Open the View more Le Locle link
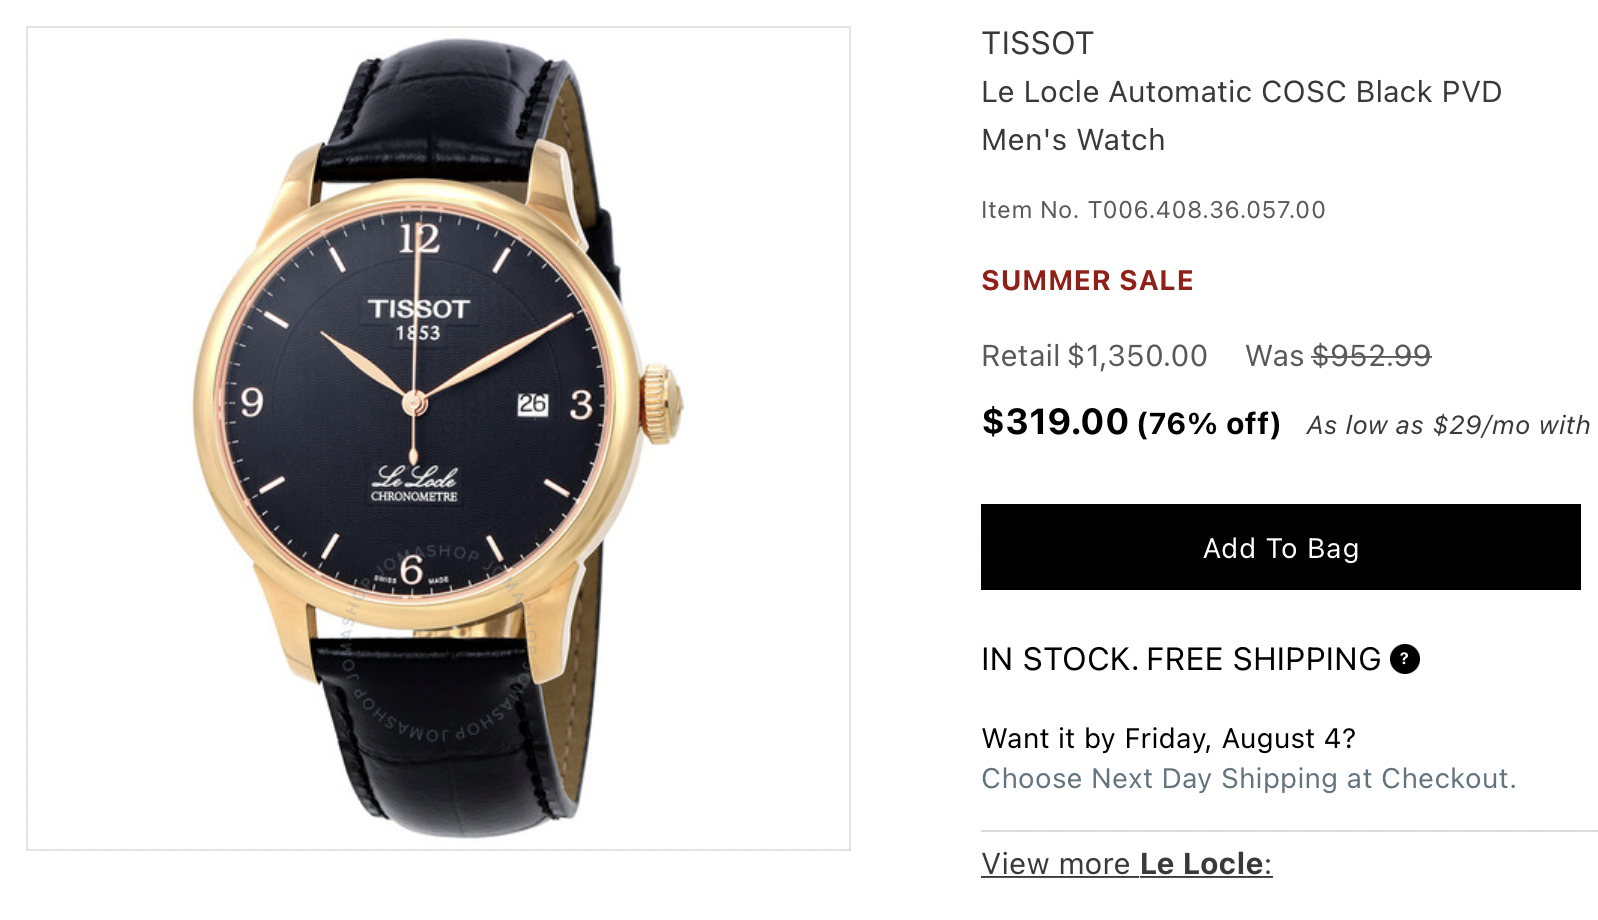The width and height of the screenshot is (1598, 920). tap(1126, 863)
